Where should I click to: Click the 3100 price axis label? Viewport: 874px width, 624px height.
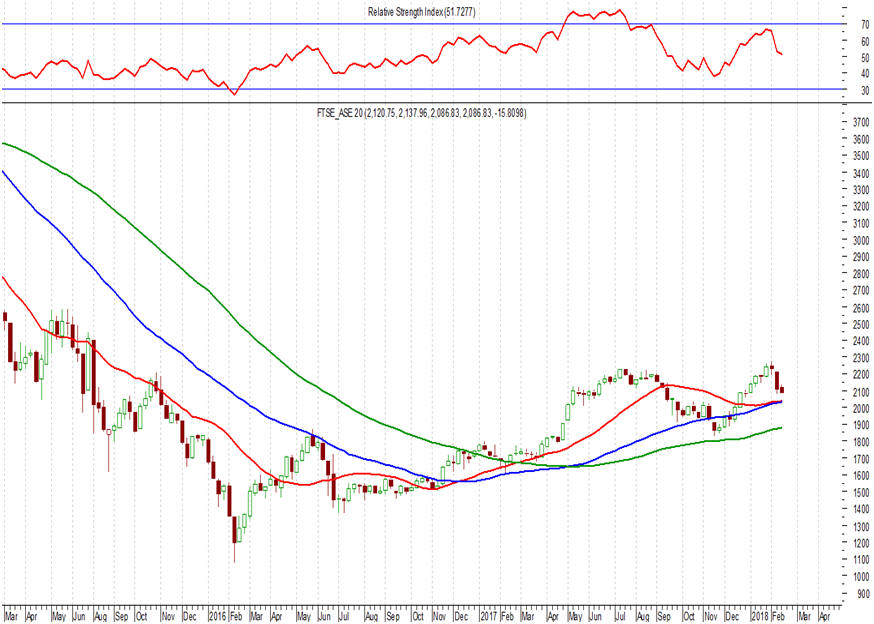861,224
